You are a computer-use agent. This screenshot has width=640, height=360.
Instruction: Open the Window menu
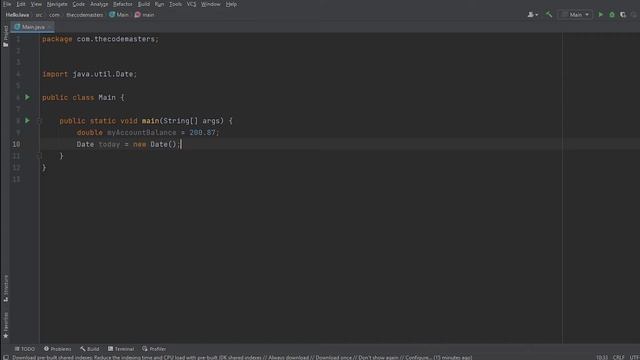tap(211, 4)
